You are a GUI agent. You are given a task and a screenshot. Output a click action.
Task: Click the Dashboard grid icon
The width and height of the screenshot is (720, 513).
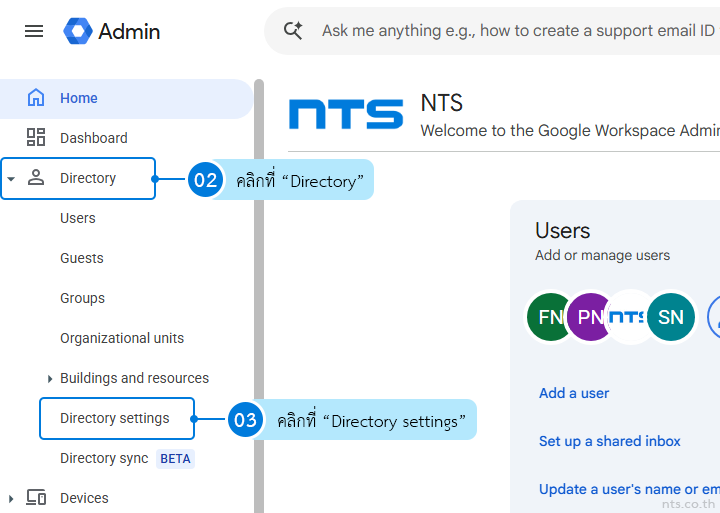36,137
